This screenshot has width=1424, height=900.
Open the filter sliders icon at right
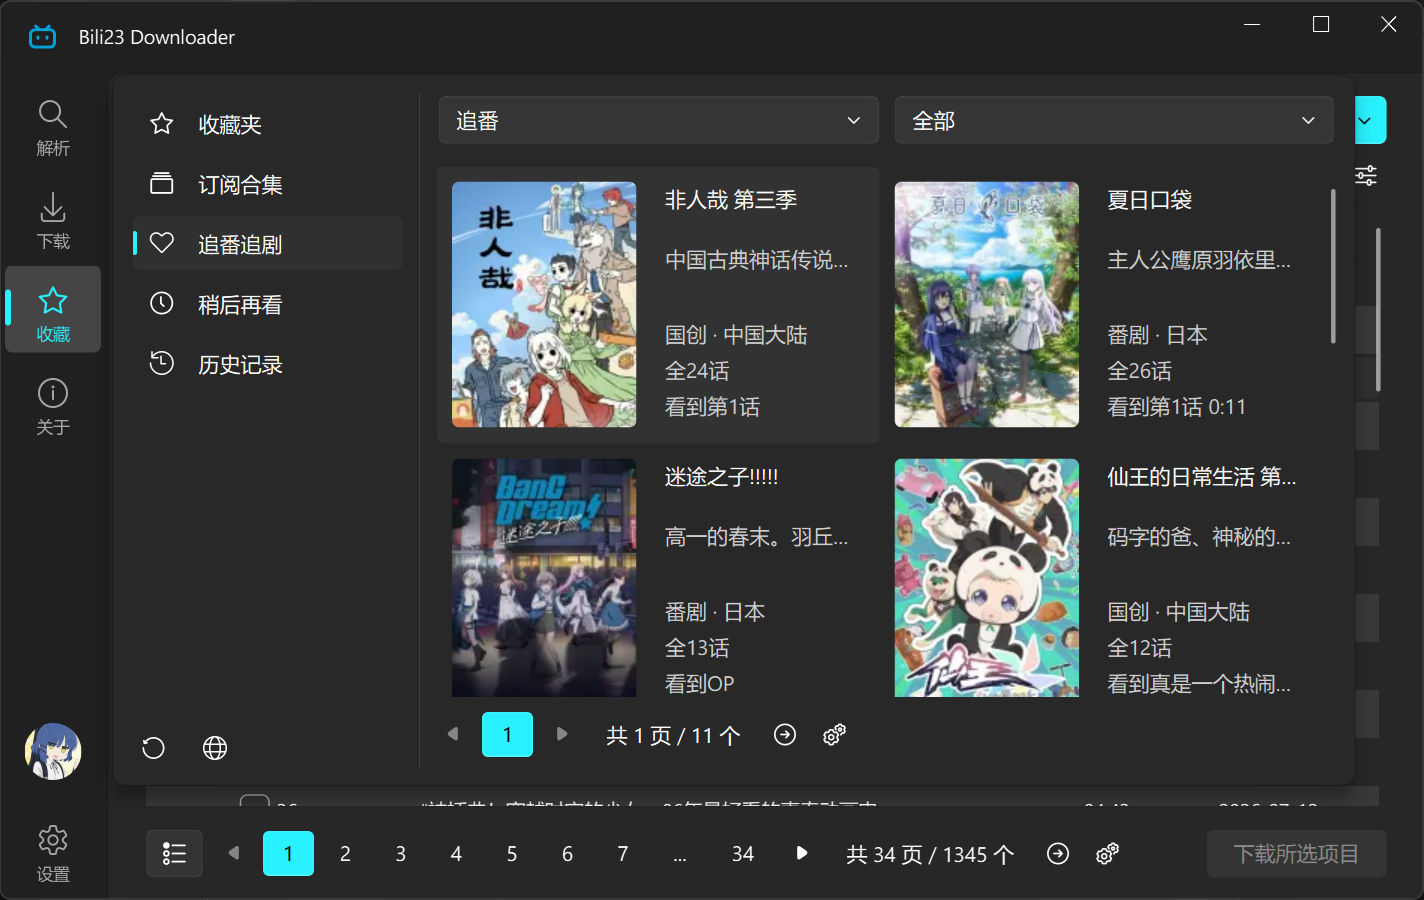1366,176
